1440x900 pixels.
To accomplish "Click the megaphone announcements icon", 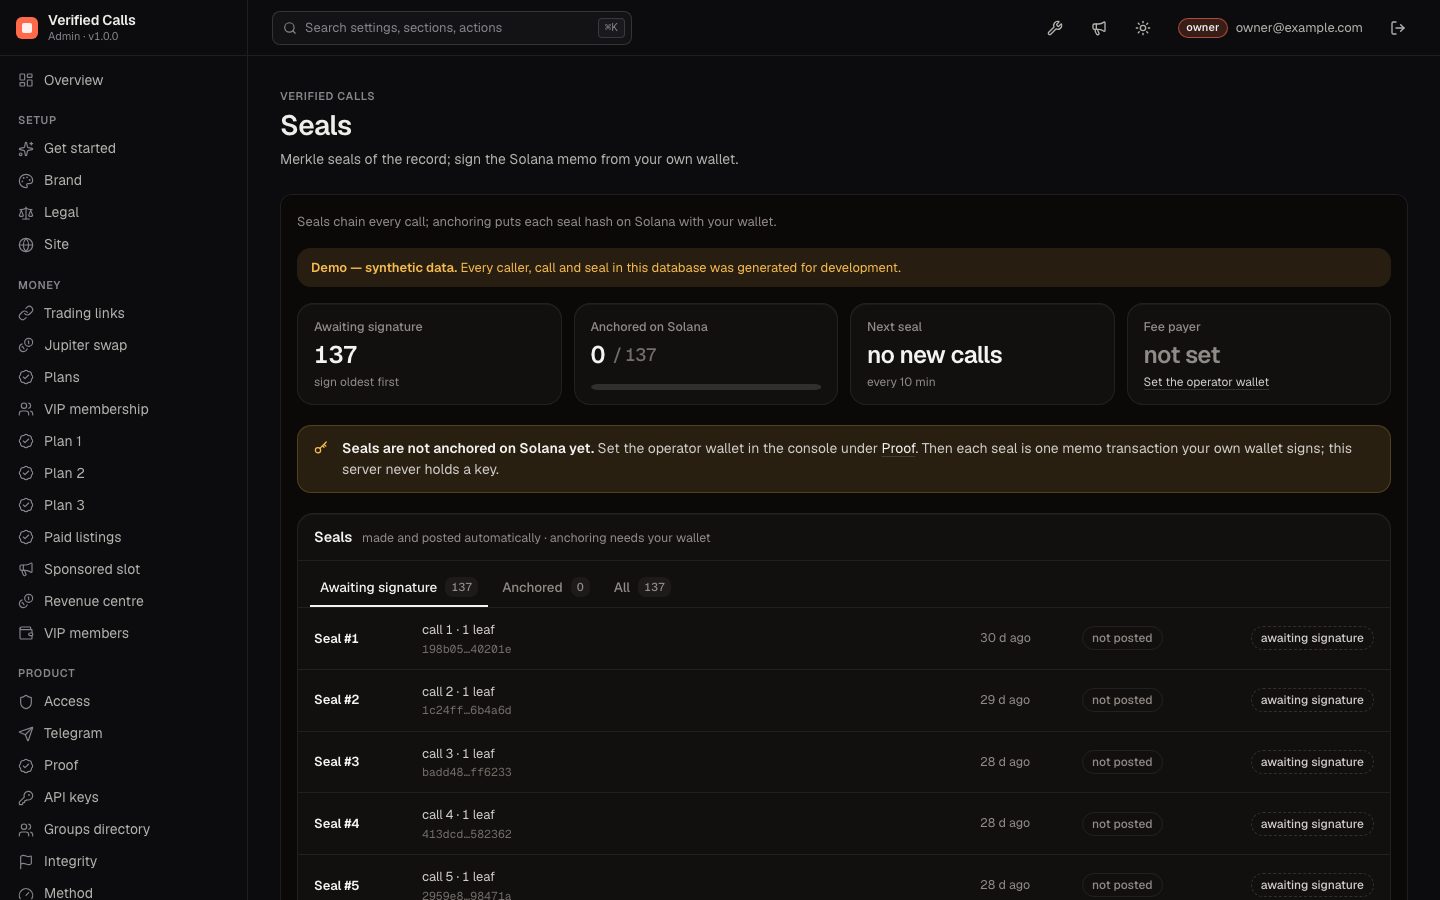I will (x=1099, y=28).
